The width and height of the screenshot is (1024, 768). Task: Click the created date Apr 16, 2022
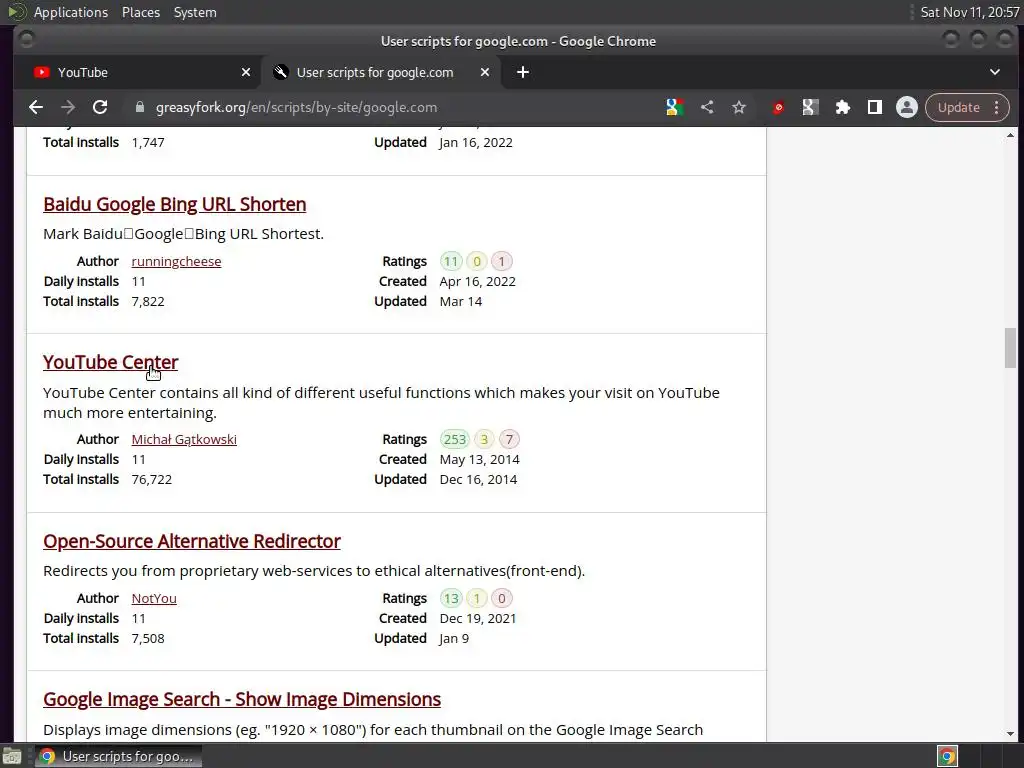coord(477,281)
